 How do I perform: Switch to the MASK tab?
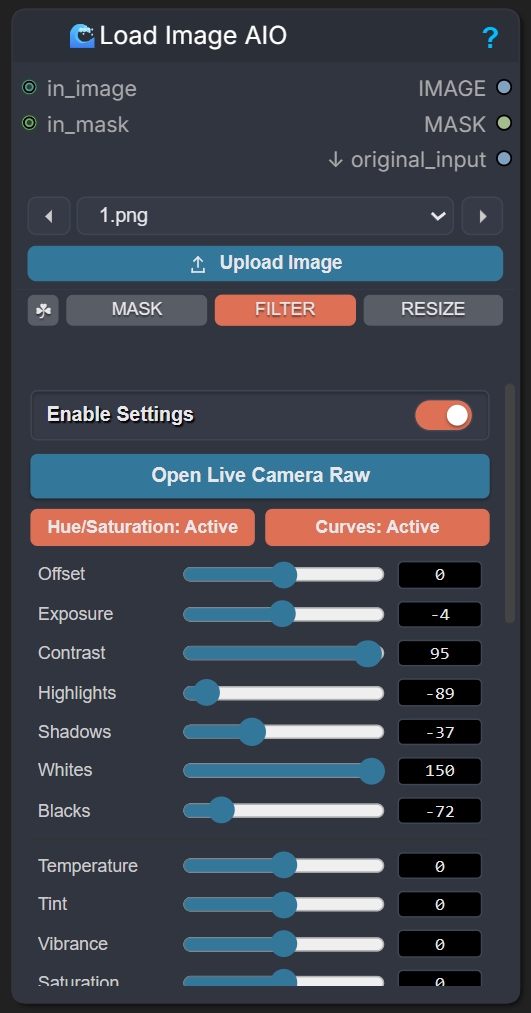(x=136, y=310)
